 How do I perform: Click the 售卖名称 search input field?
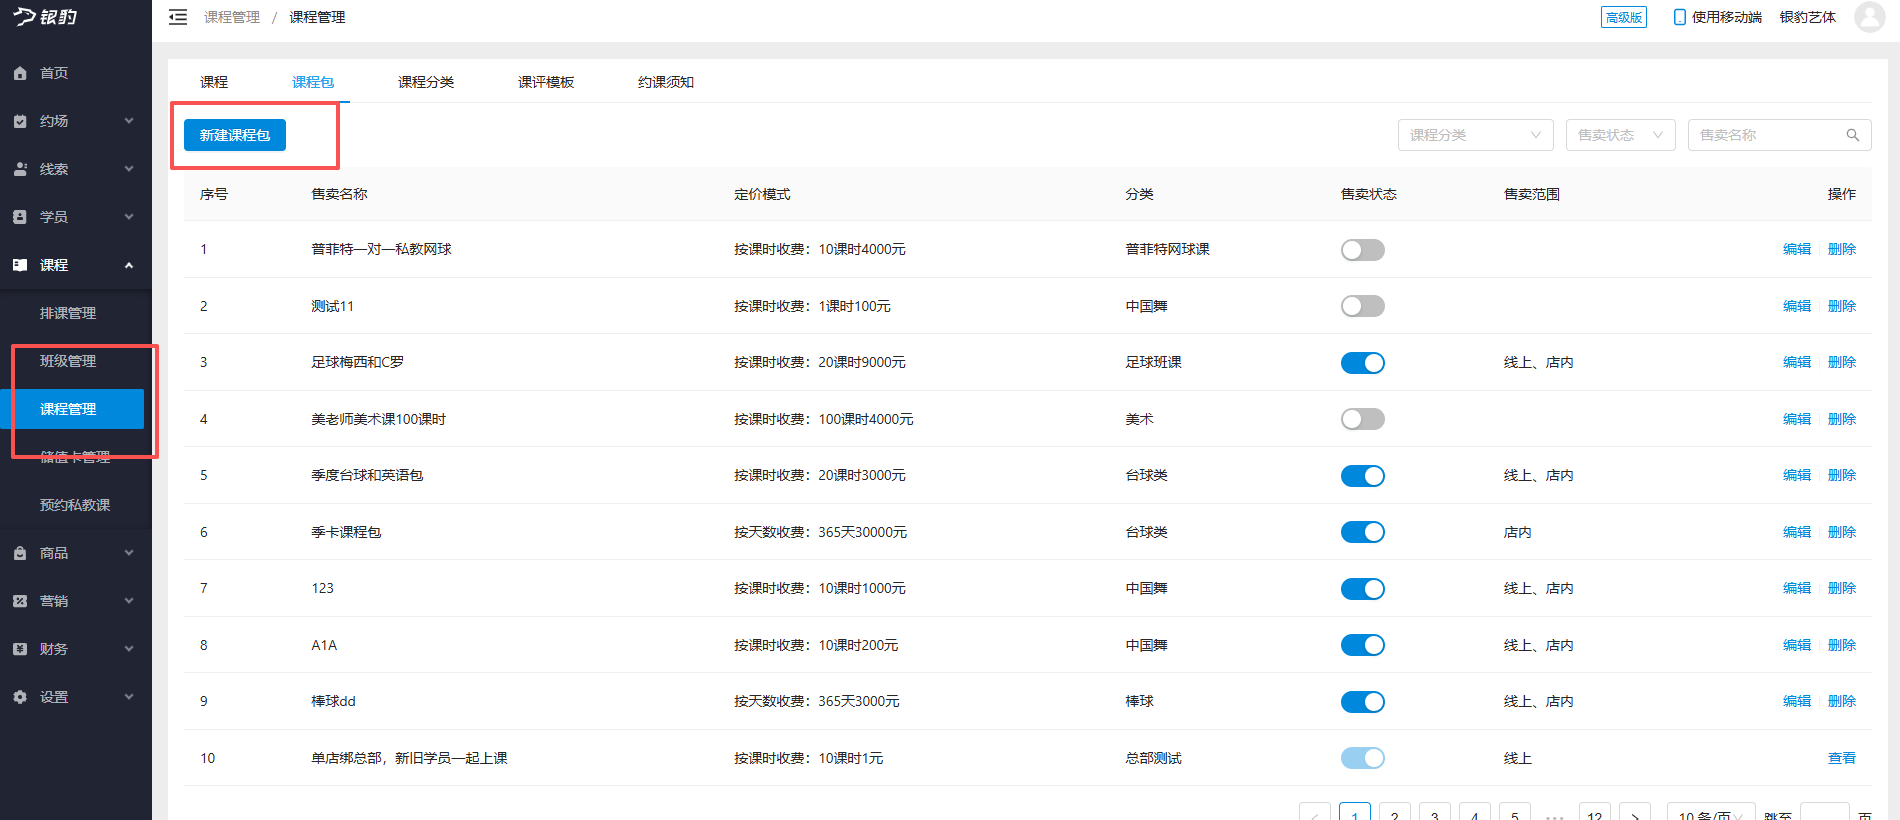tap(1765, 135)
